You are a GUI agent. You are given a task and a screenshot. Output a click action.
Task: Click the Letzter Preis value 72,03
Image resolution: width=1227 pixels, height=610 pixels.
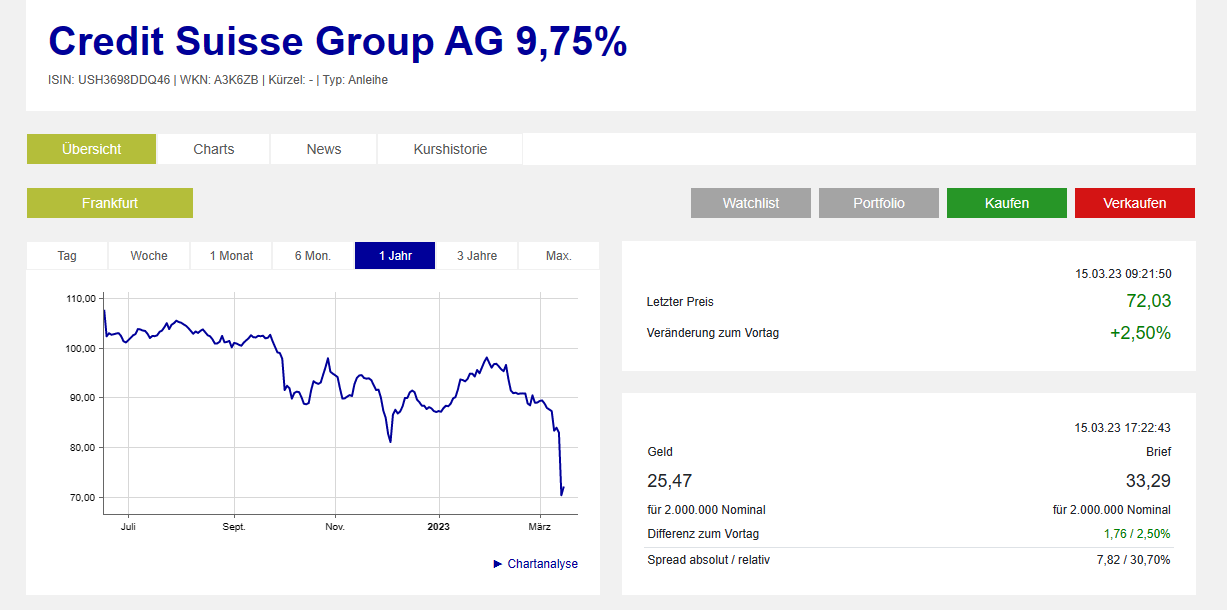point(1148,301)
